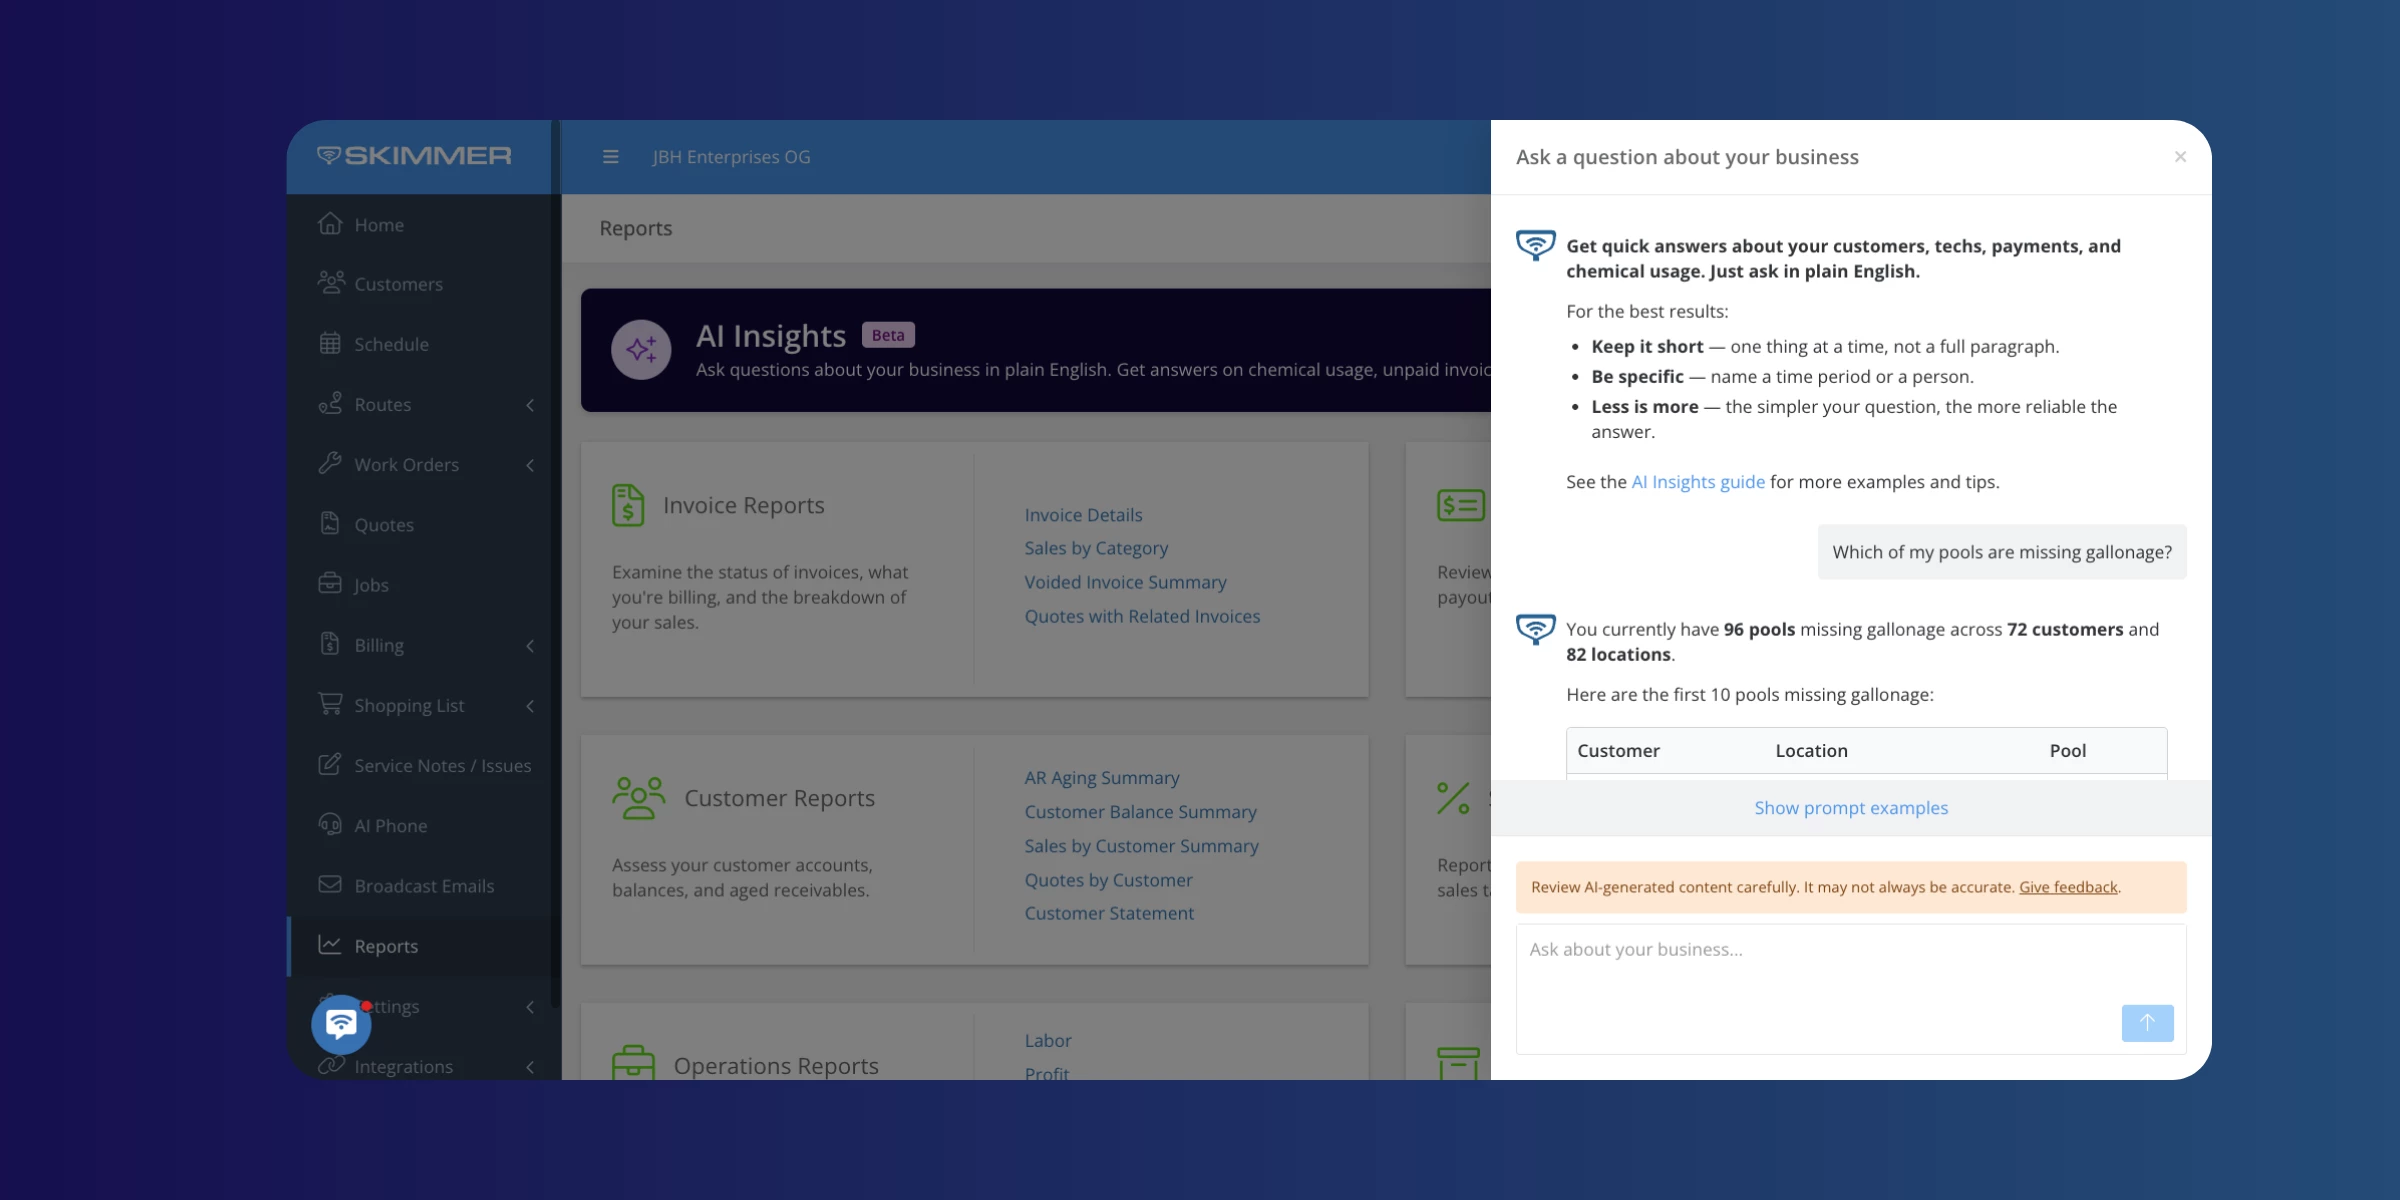The width and height of the screenshot is (2400, 1200).
Task: Click the Jobs briefcase icon in sidebar
Action: (330, 584)
